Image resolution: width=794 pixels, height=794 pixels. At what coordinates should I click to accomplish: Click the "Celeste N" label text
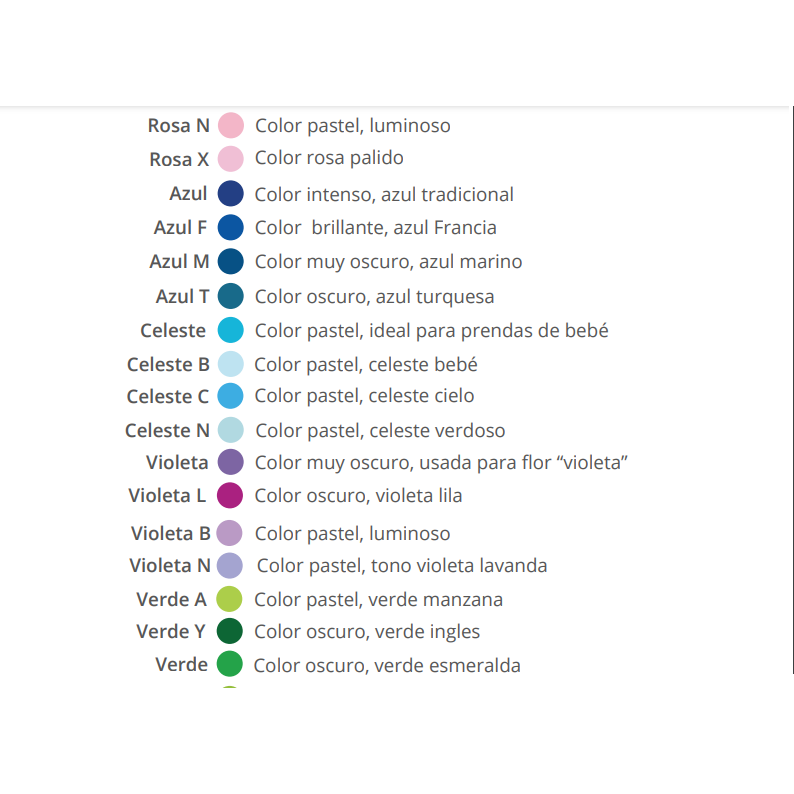167,430
